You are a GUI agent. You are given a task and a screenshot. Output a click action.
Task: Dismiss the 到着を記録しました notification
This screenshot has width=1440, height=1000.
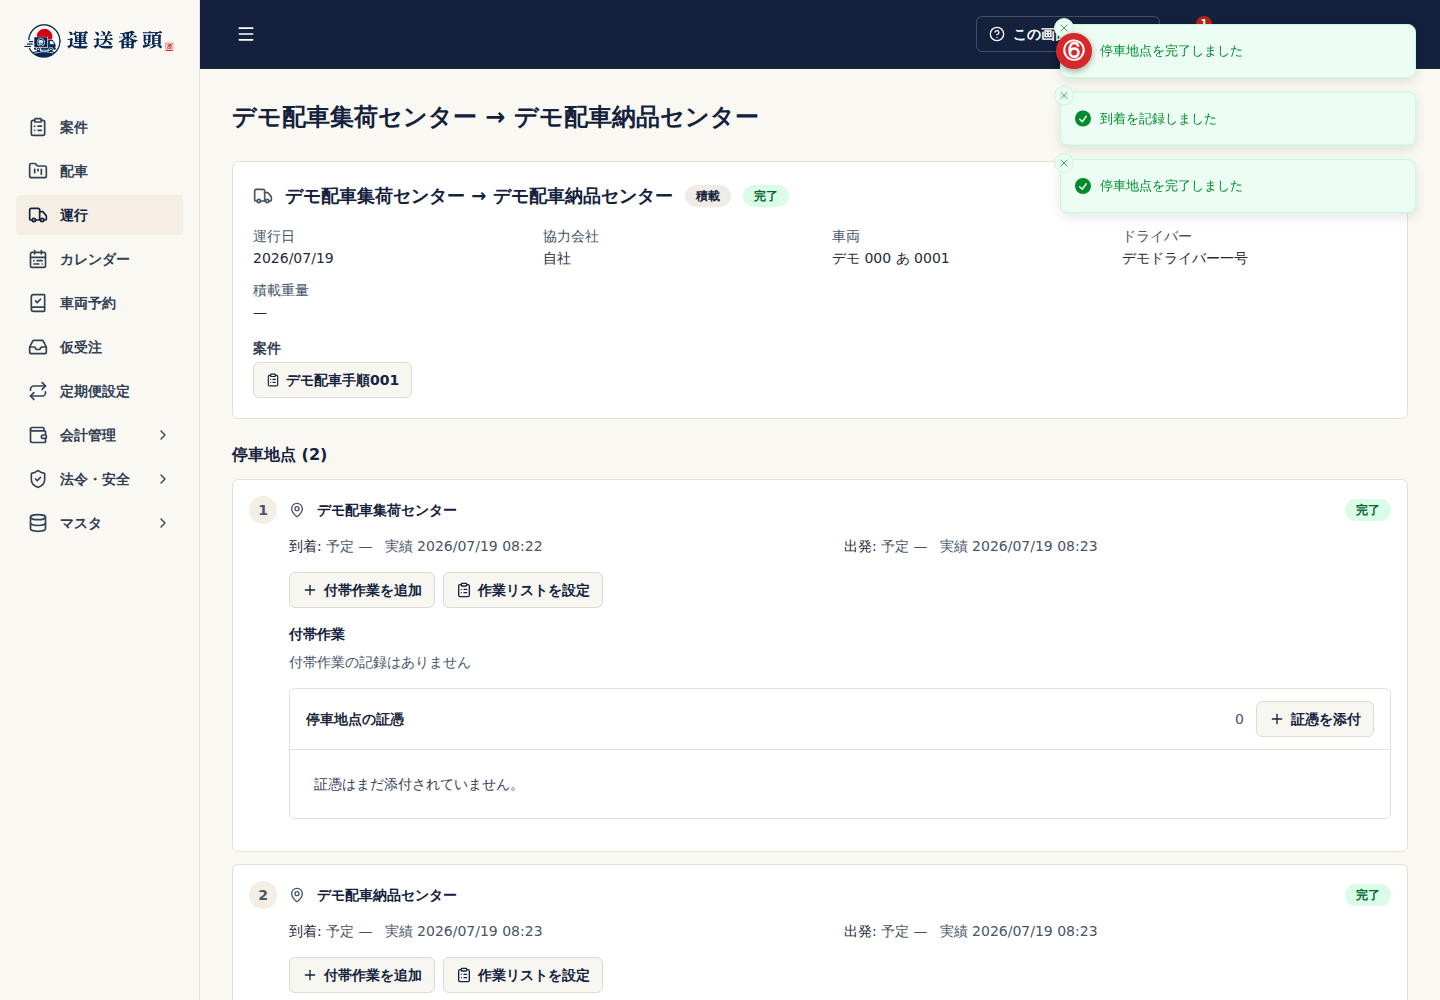(1064, 95)
